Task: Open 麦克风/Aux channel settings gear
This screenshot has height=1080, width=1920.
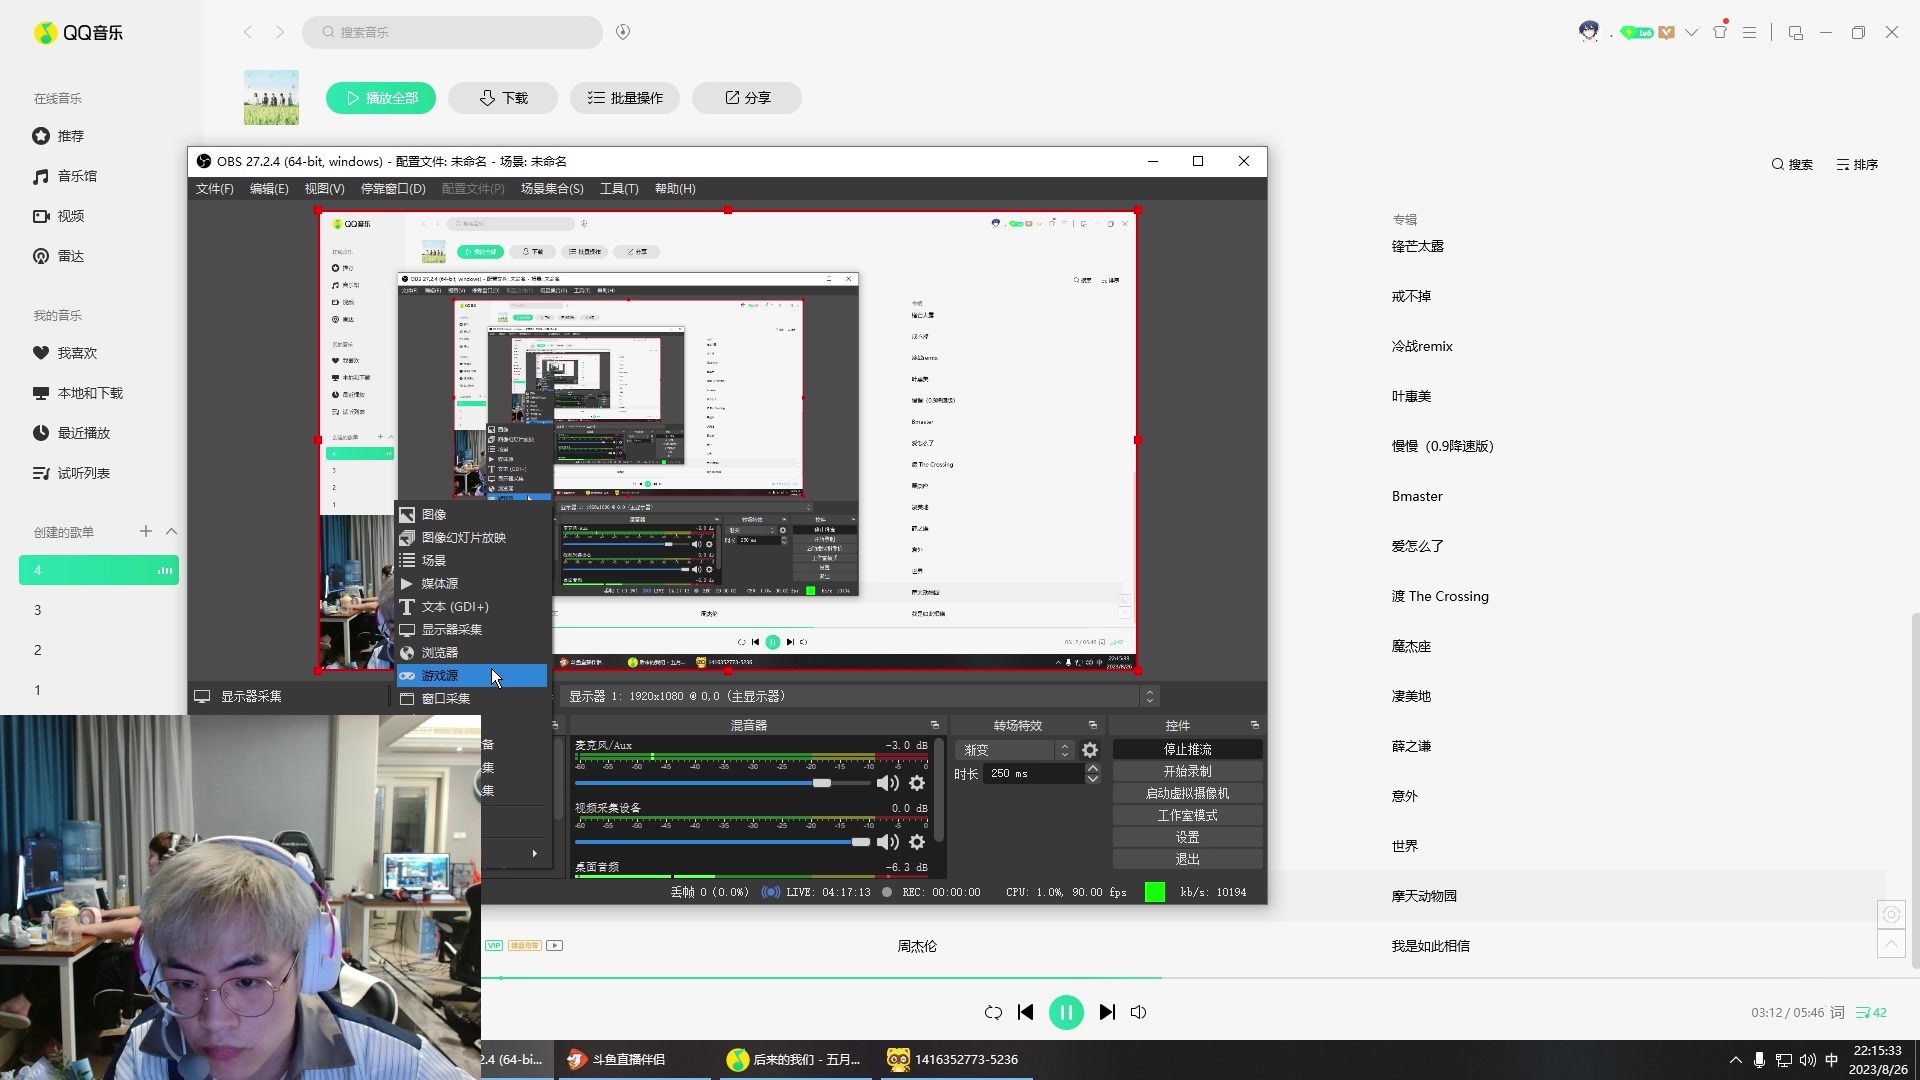Action: coord(917,783)
